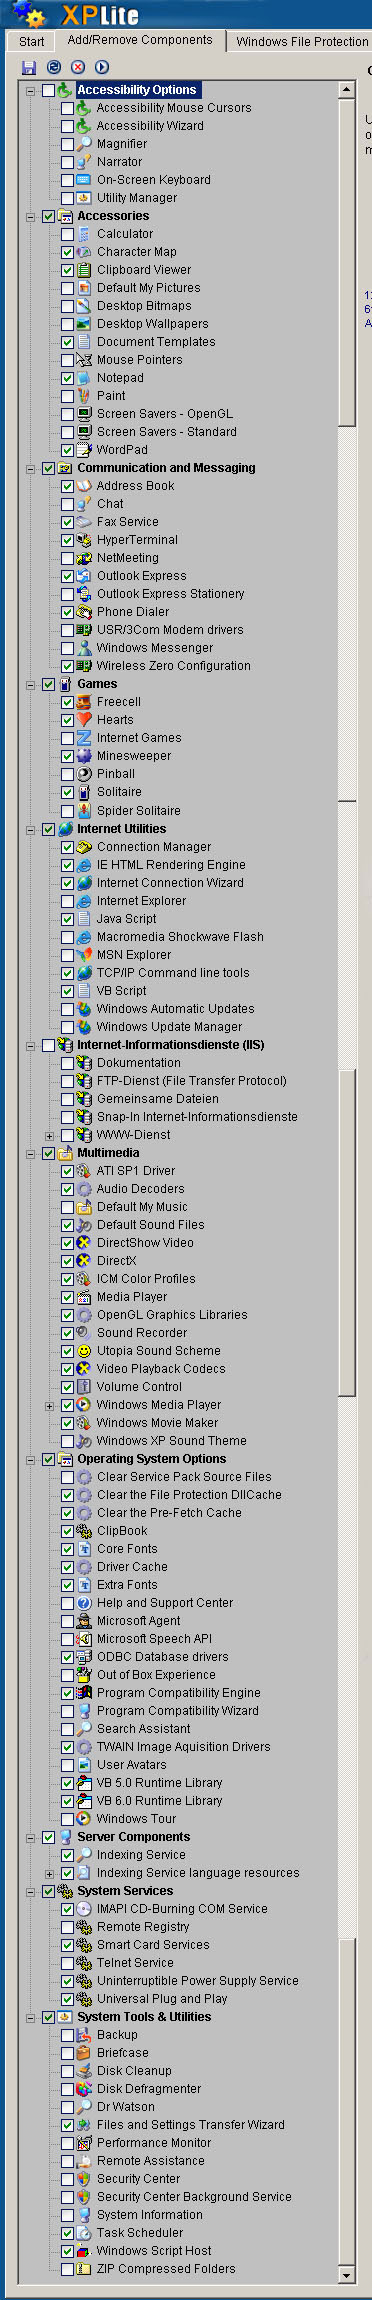
Task: Select the System Tools & Utilities label
Action: tap(144, 2017)
